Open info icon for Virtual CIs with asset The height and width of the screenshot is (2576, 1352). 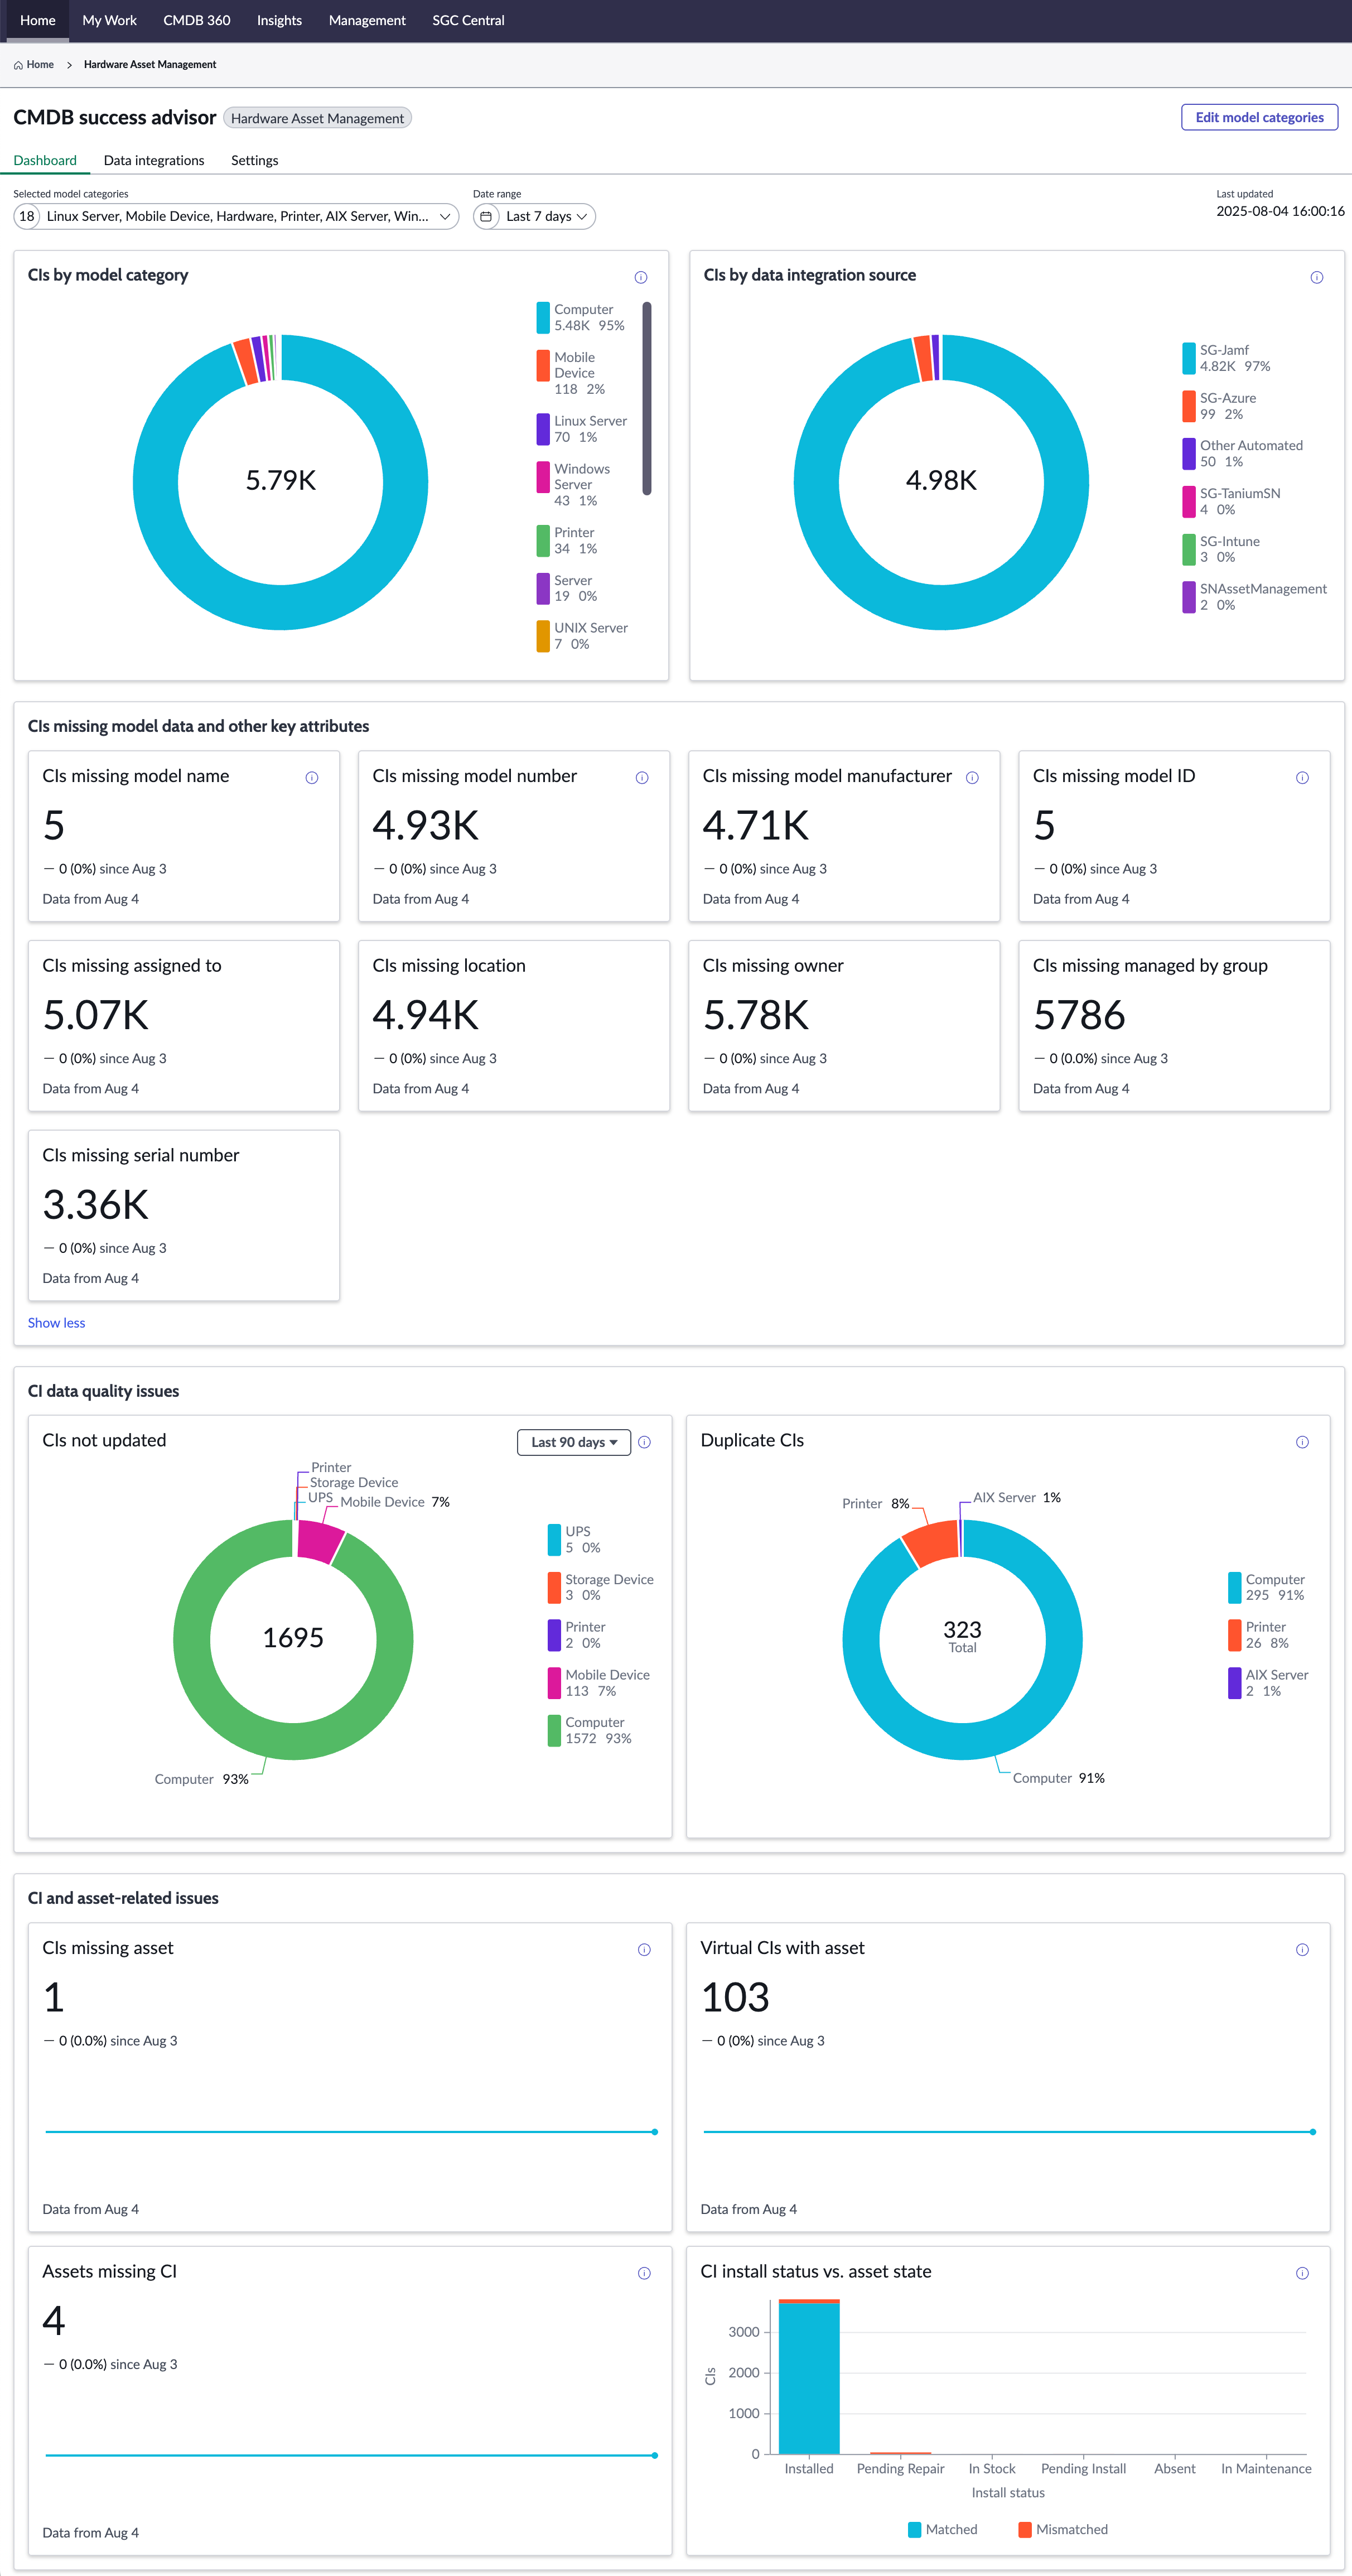point(1302,1949)
